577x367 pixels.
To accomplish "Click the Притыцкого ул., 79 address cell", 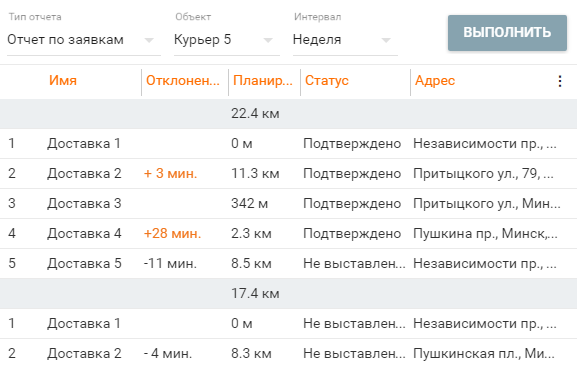I will pos(483,173).
